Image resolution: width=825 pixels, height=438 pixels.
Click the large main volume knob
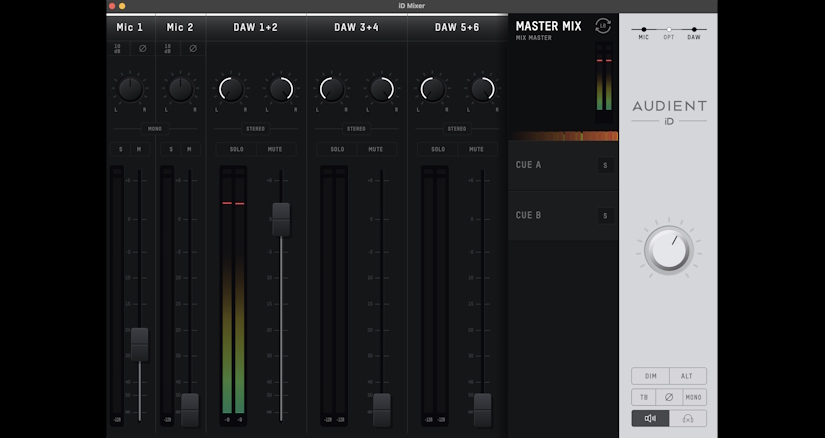tap(669, 250)
